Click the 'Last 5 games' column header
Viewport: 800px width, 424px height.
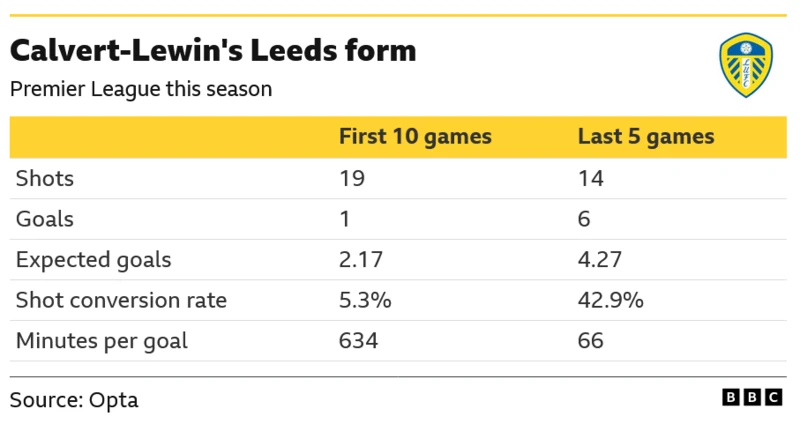click(x=645, y=137)
